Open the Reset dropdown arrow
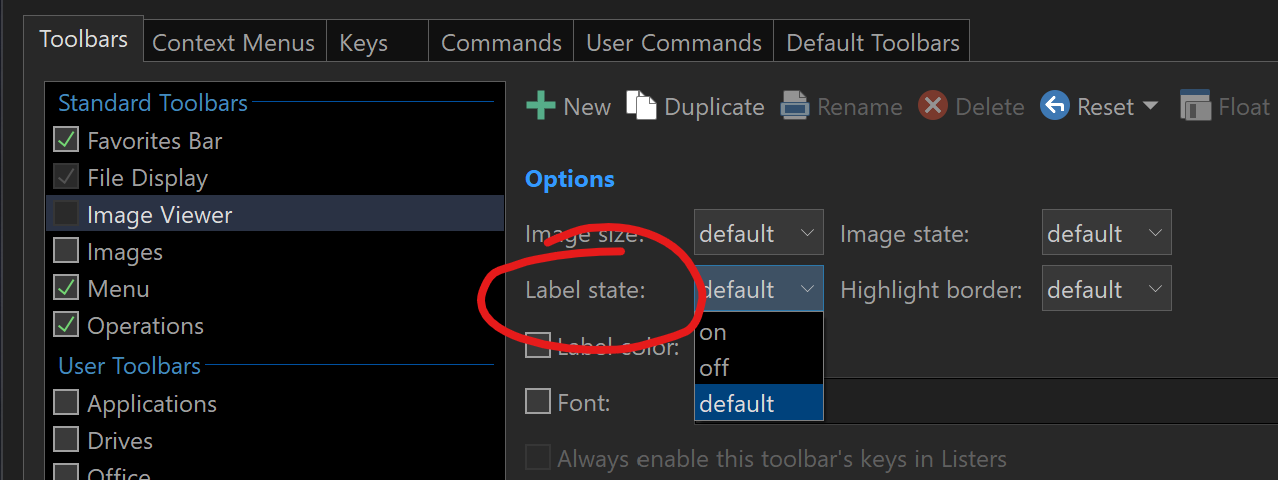 [1150, 106]
